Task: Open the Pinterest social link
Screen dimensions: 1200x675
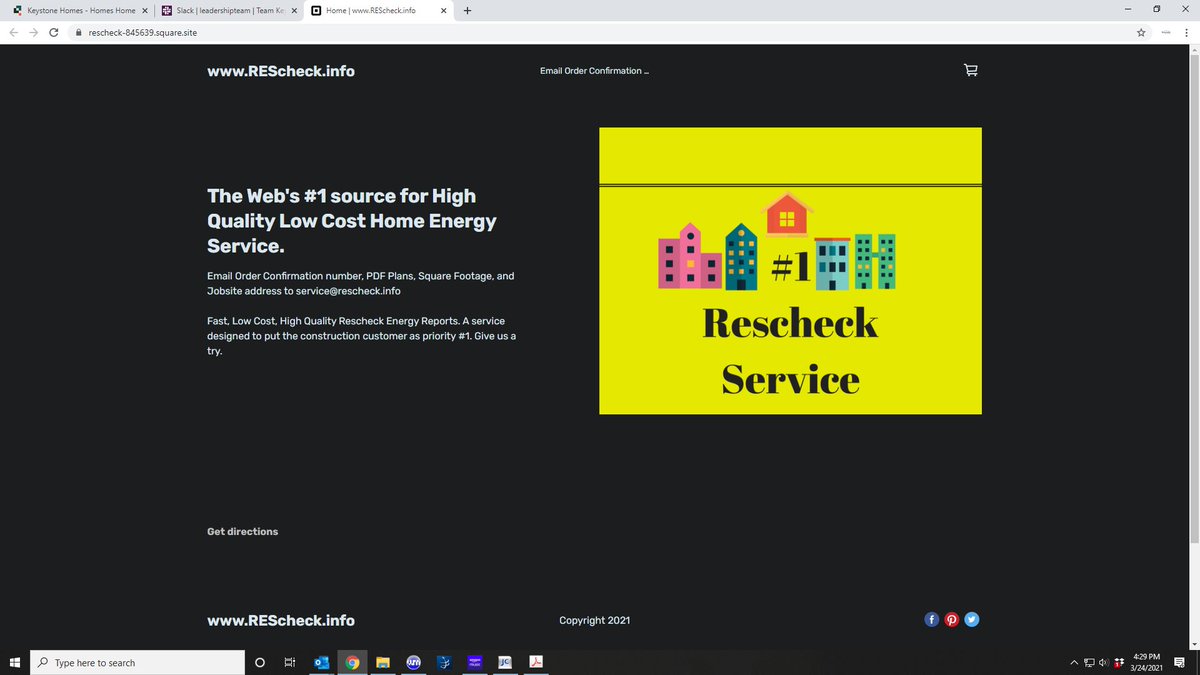Action: (x=952, y=619)
